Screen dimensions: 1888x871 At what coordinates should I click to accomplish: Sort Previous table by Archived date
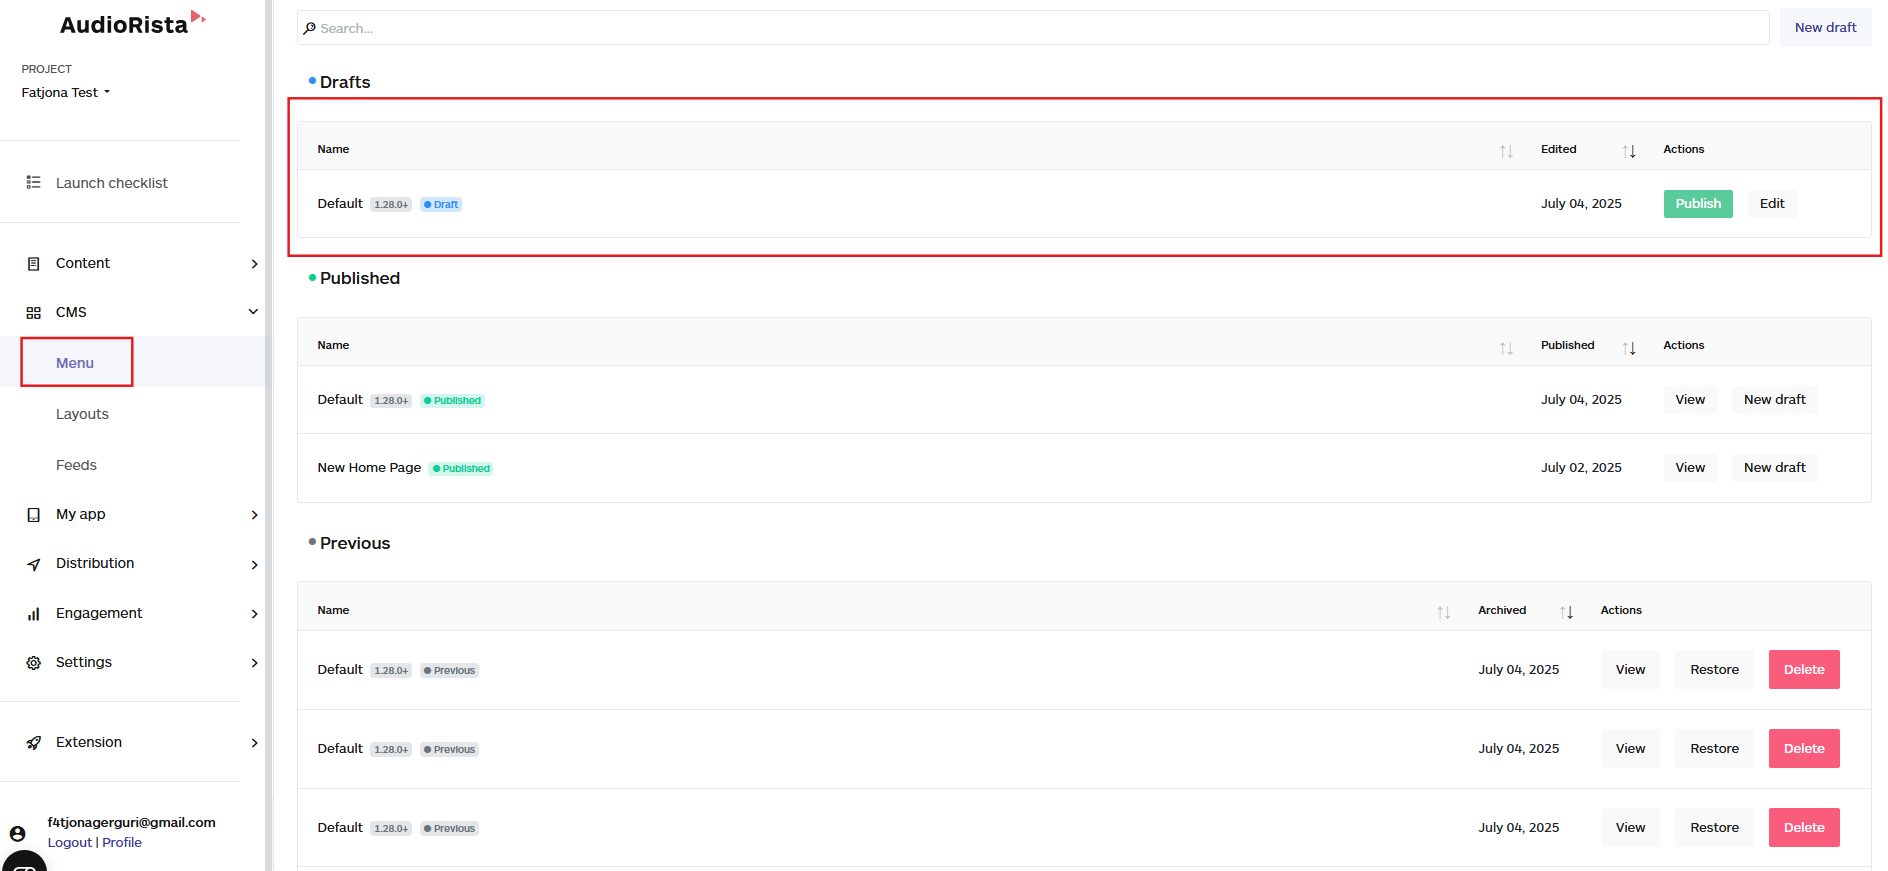click(1566, 612)
